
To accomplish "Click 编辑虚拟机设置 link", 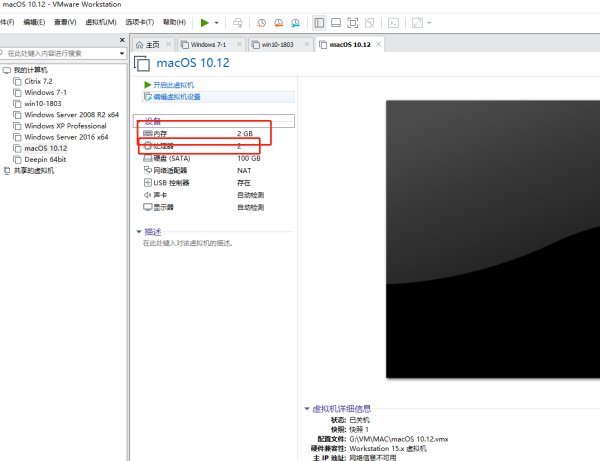I will 177,97.
